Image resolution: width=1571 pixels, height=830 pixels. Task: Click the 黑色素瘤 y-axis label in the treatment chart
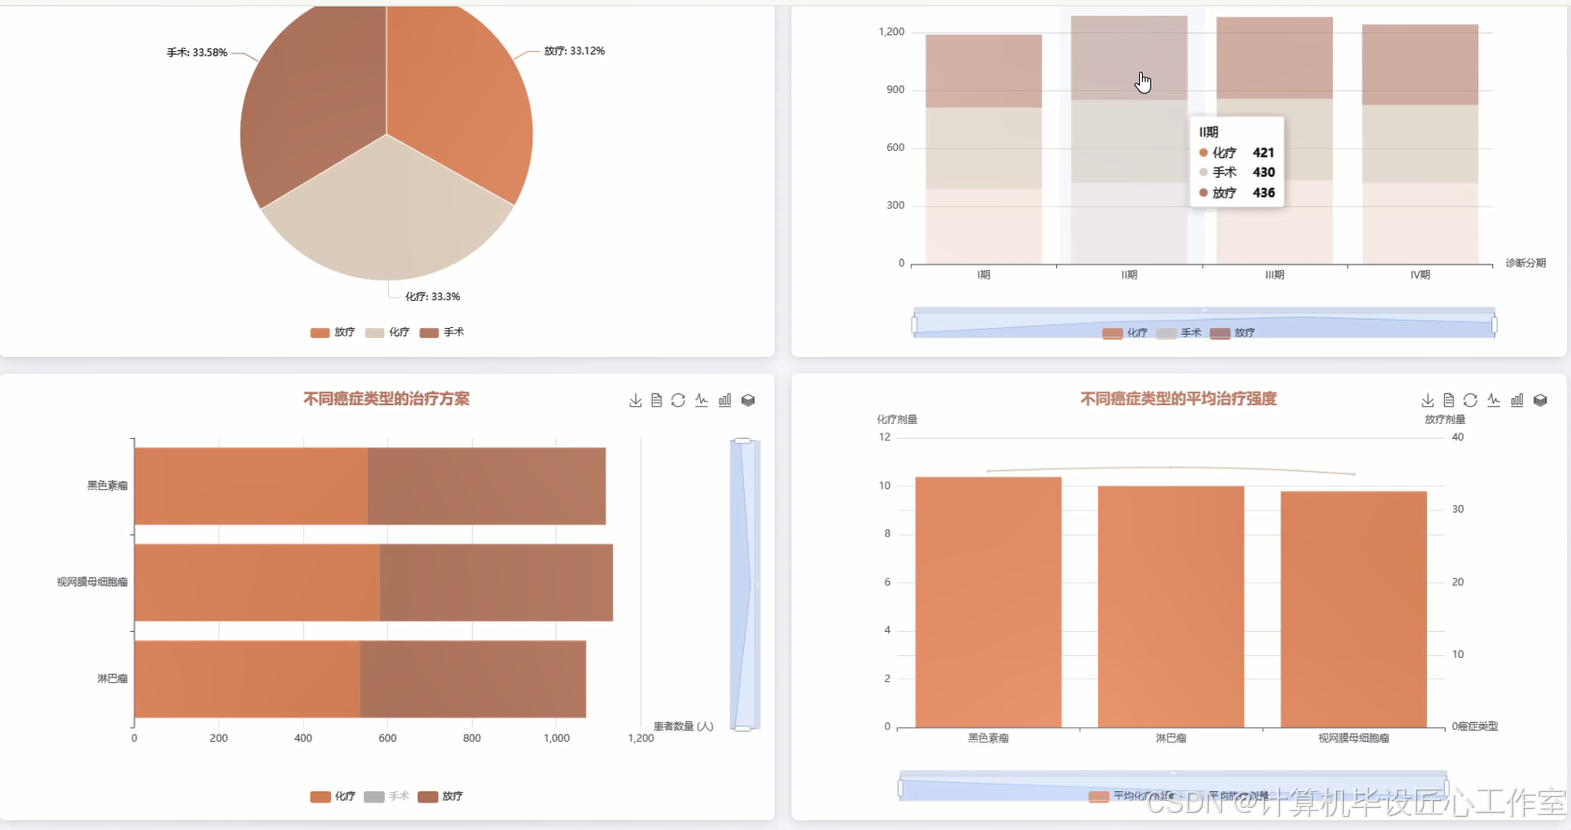pos(107,486)
